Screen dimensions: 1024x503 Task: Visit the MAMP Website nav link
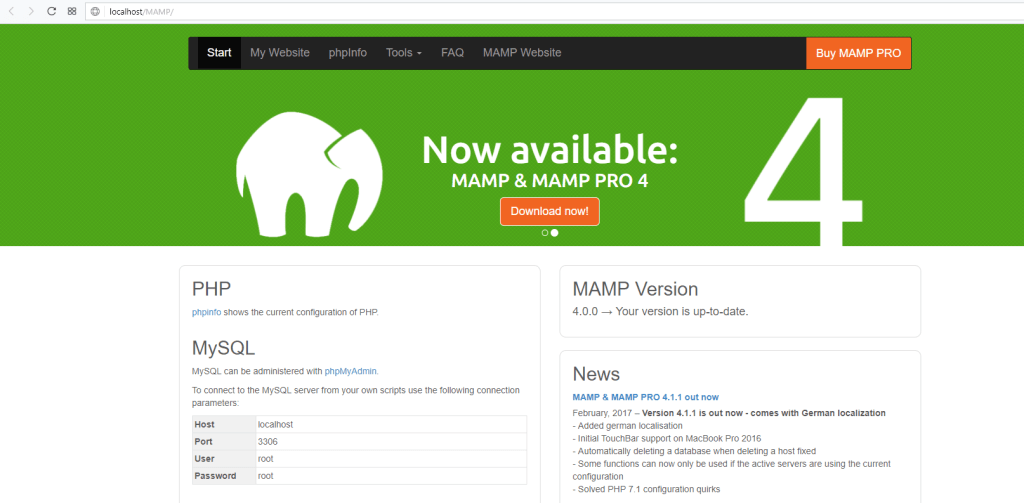pyautogui.click(x=522, y=53)
